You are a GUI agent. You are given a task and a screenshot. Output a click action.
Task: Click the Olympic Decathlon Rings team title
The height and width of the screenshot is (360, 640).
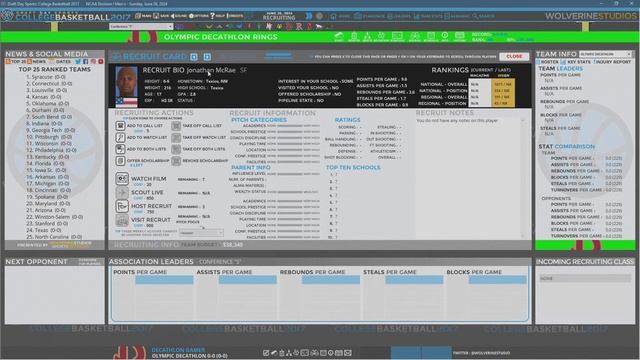pos(221,37)
